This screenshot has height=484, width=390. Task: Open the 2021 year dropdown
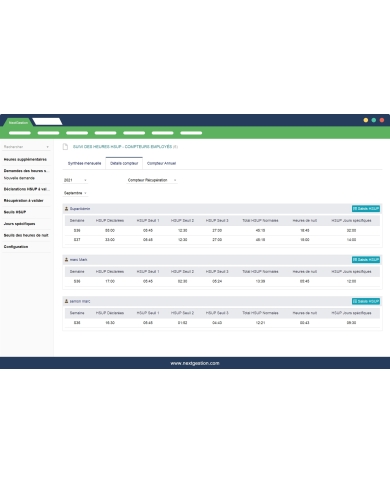75,180
